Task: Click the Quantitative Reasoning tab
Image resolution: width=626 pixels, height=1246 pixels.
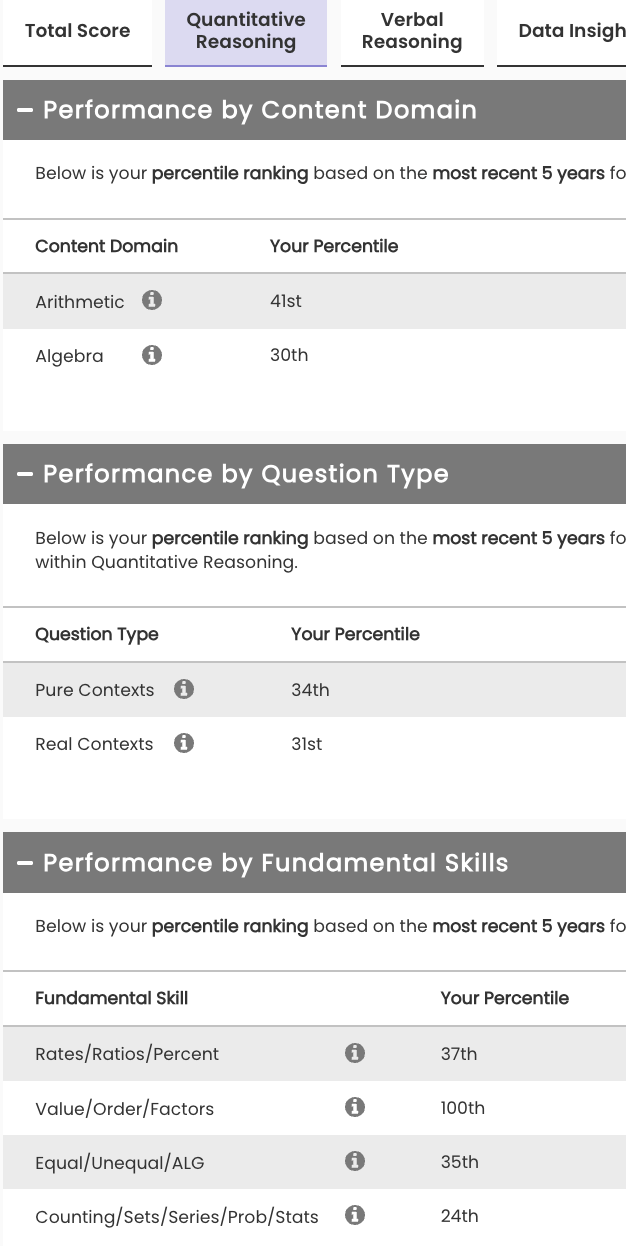Action: 245,31
